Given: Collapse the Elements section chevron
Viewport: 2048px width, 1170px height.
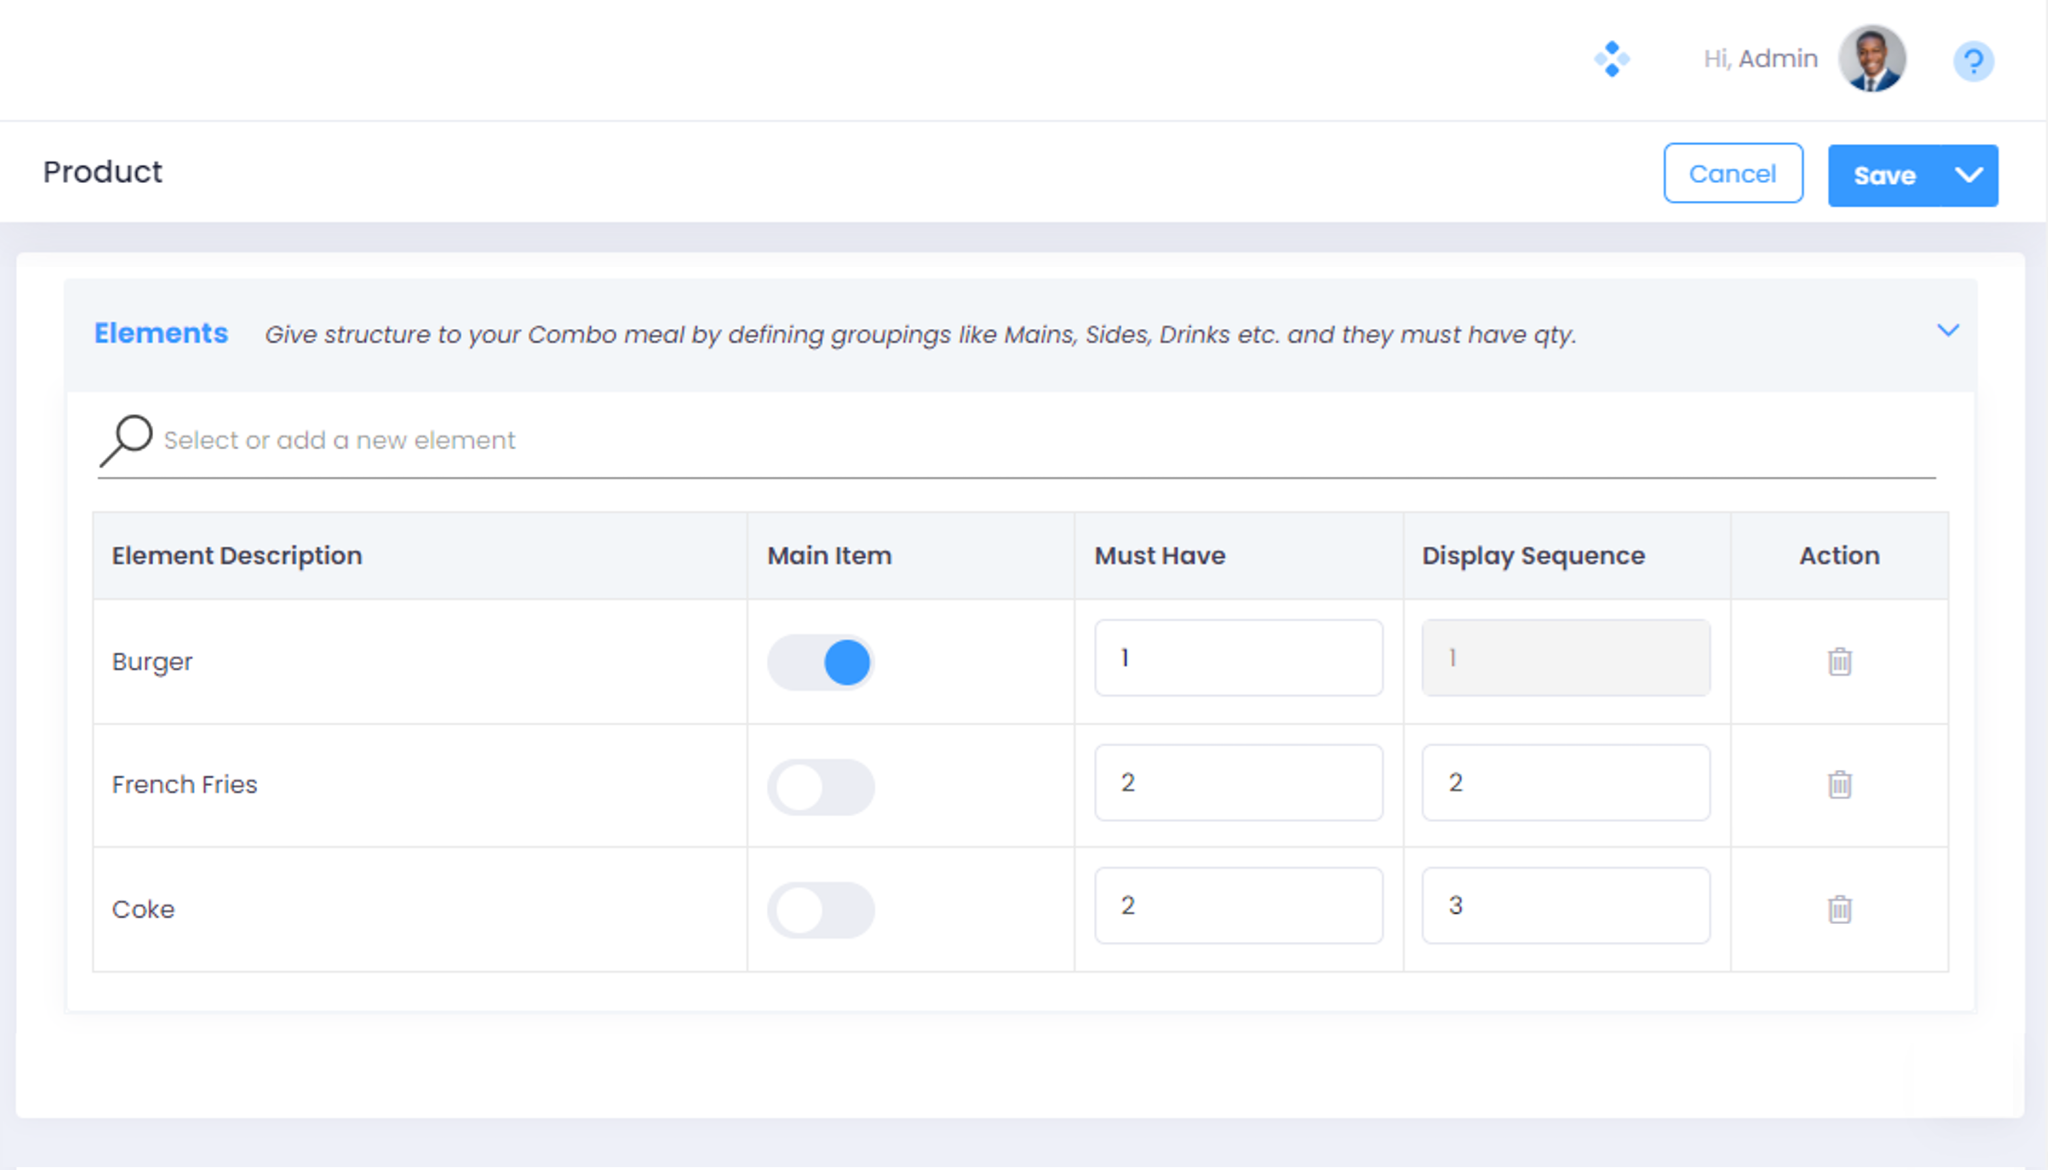Looking at the screenshot, I should click(x=1947, y=331).
